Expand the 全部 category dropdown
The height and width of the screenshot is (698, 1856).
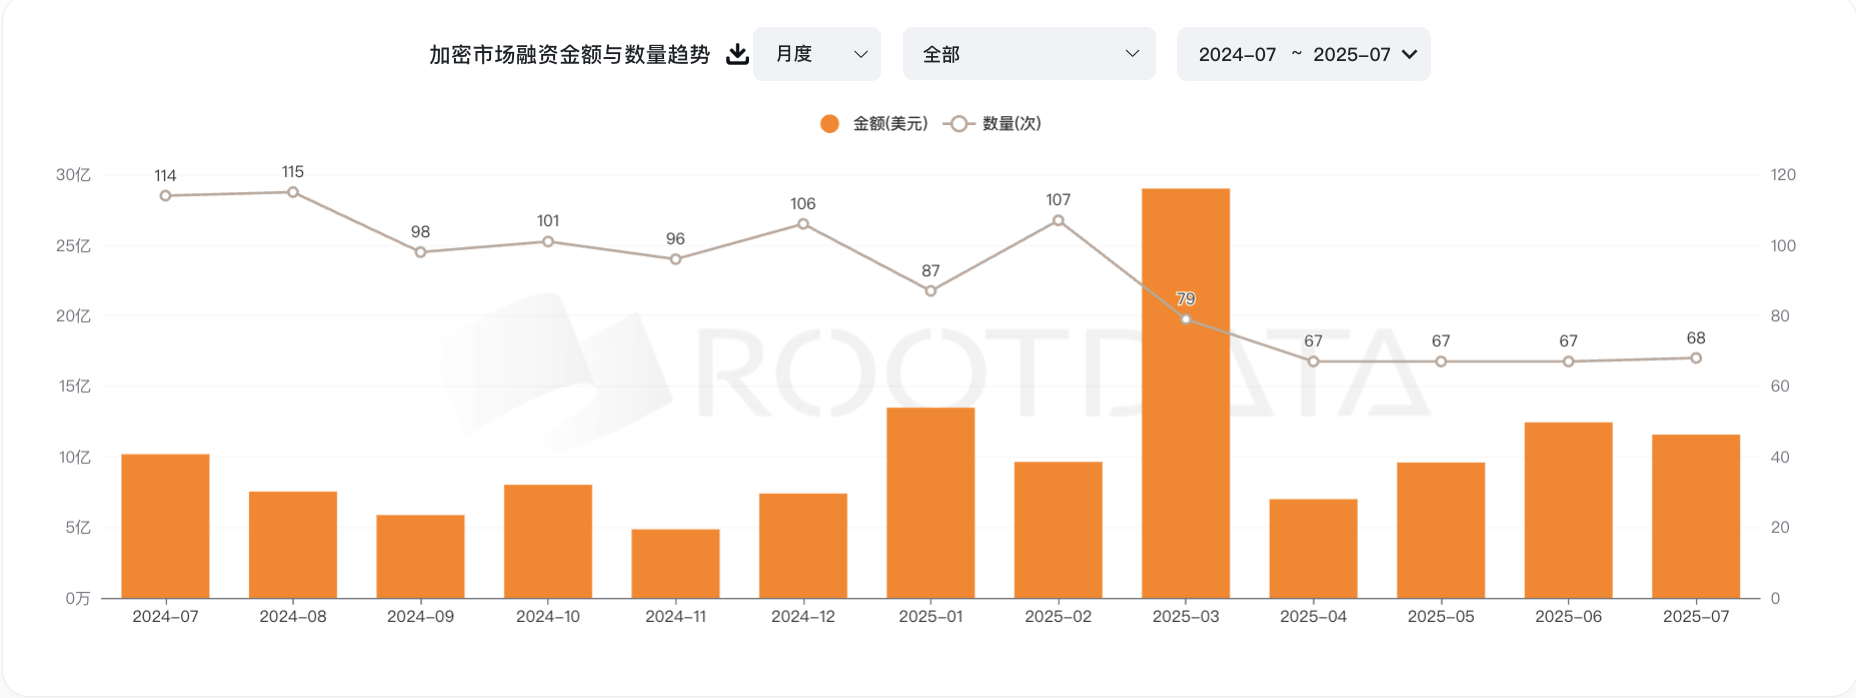1029,54
